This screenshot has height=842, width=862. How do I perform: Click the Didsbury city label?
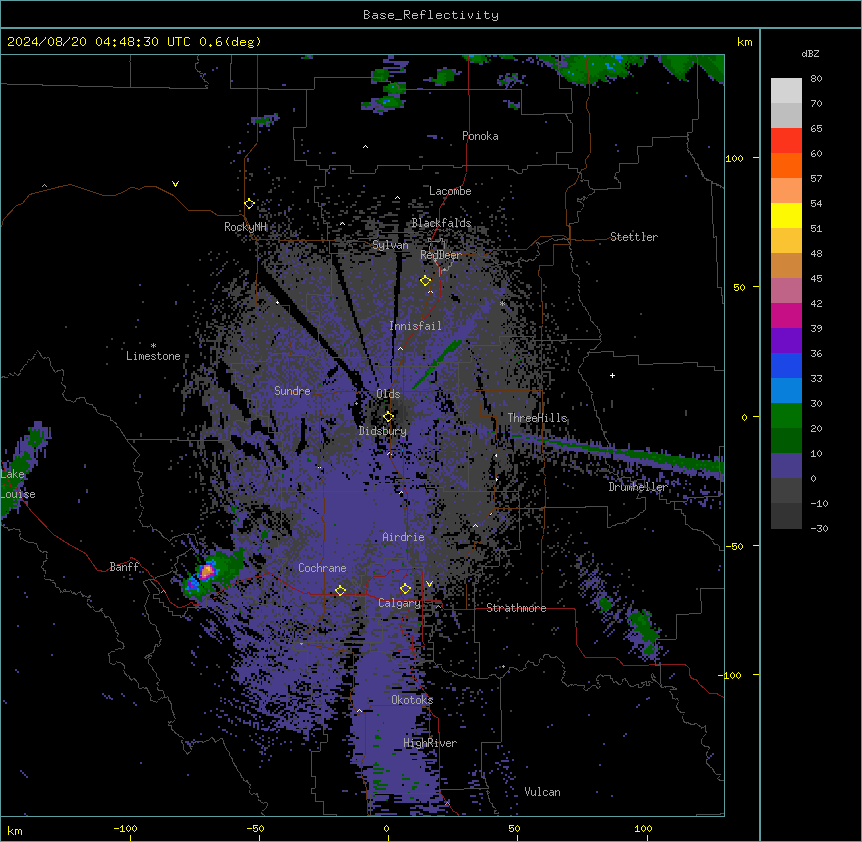383,431
